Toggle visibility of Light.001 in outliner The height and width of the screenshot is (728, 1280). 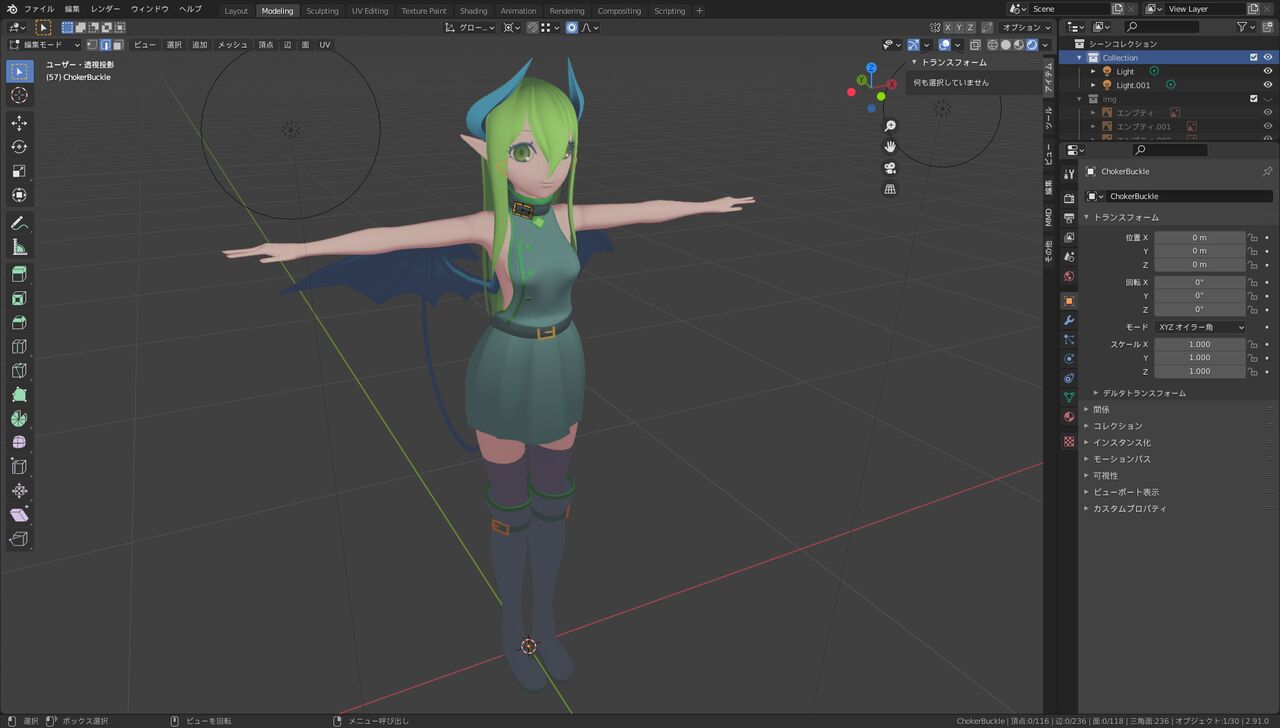1268,85
